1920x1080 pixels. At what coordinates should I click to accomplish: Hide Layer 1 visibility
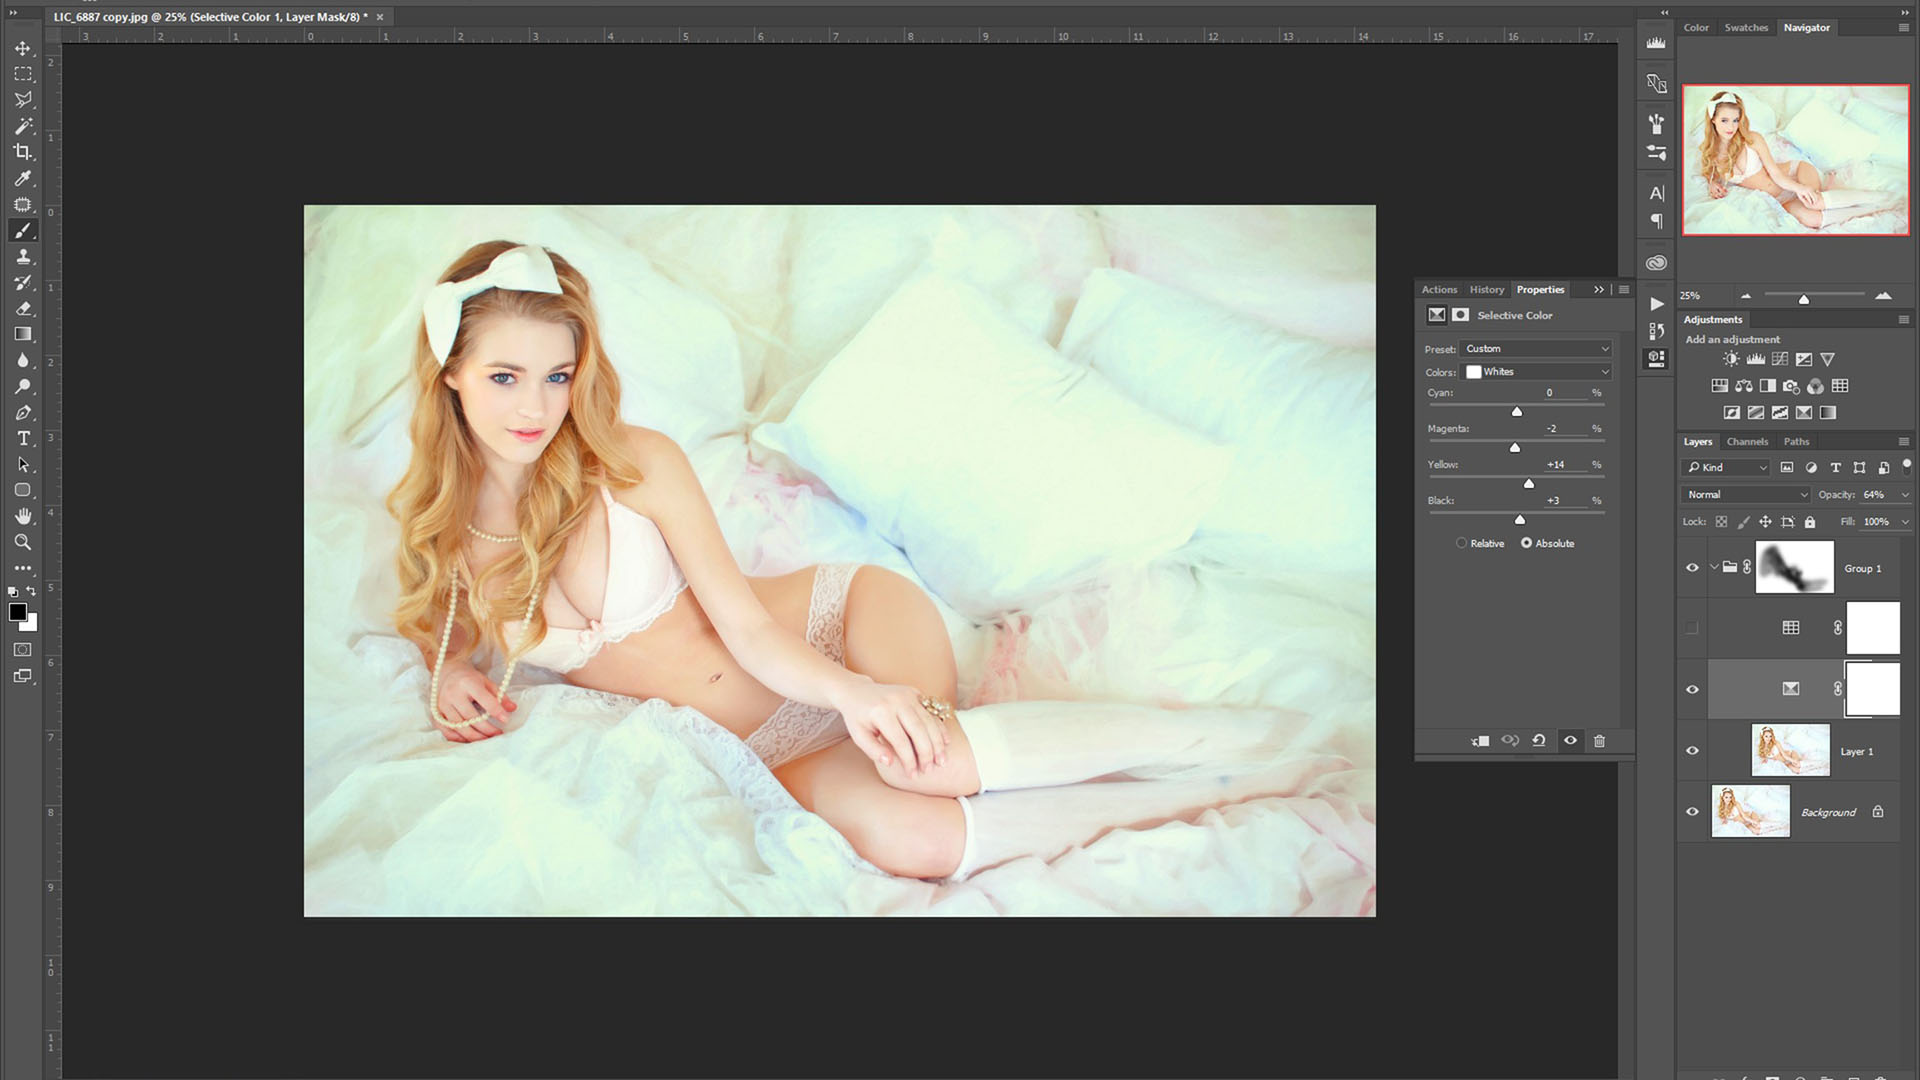click(1692, 751)
